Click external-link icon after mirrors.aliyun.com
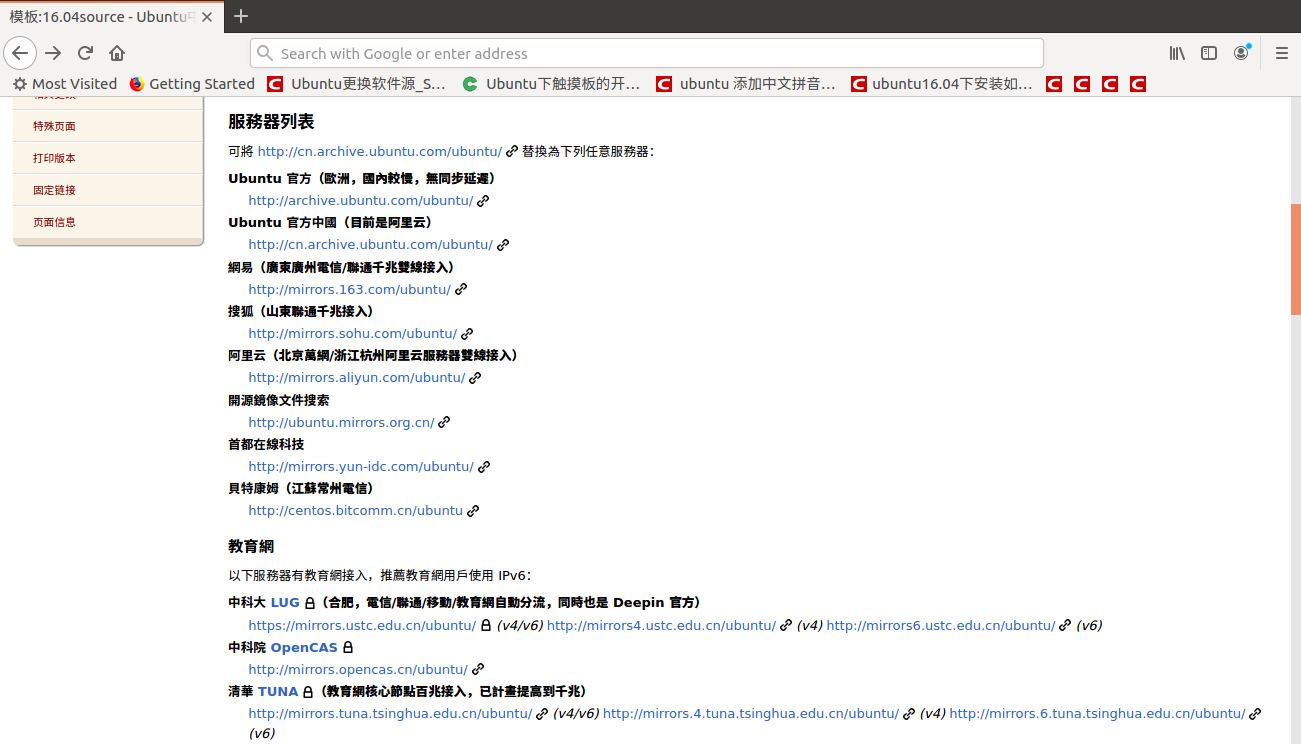 pyautogui.click(x=475, y=377)
